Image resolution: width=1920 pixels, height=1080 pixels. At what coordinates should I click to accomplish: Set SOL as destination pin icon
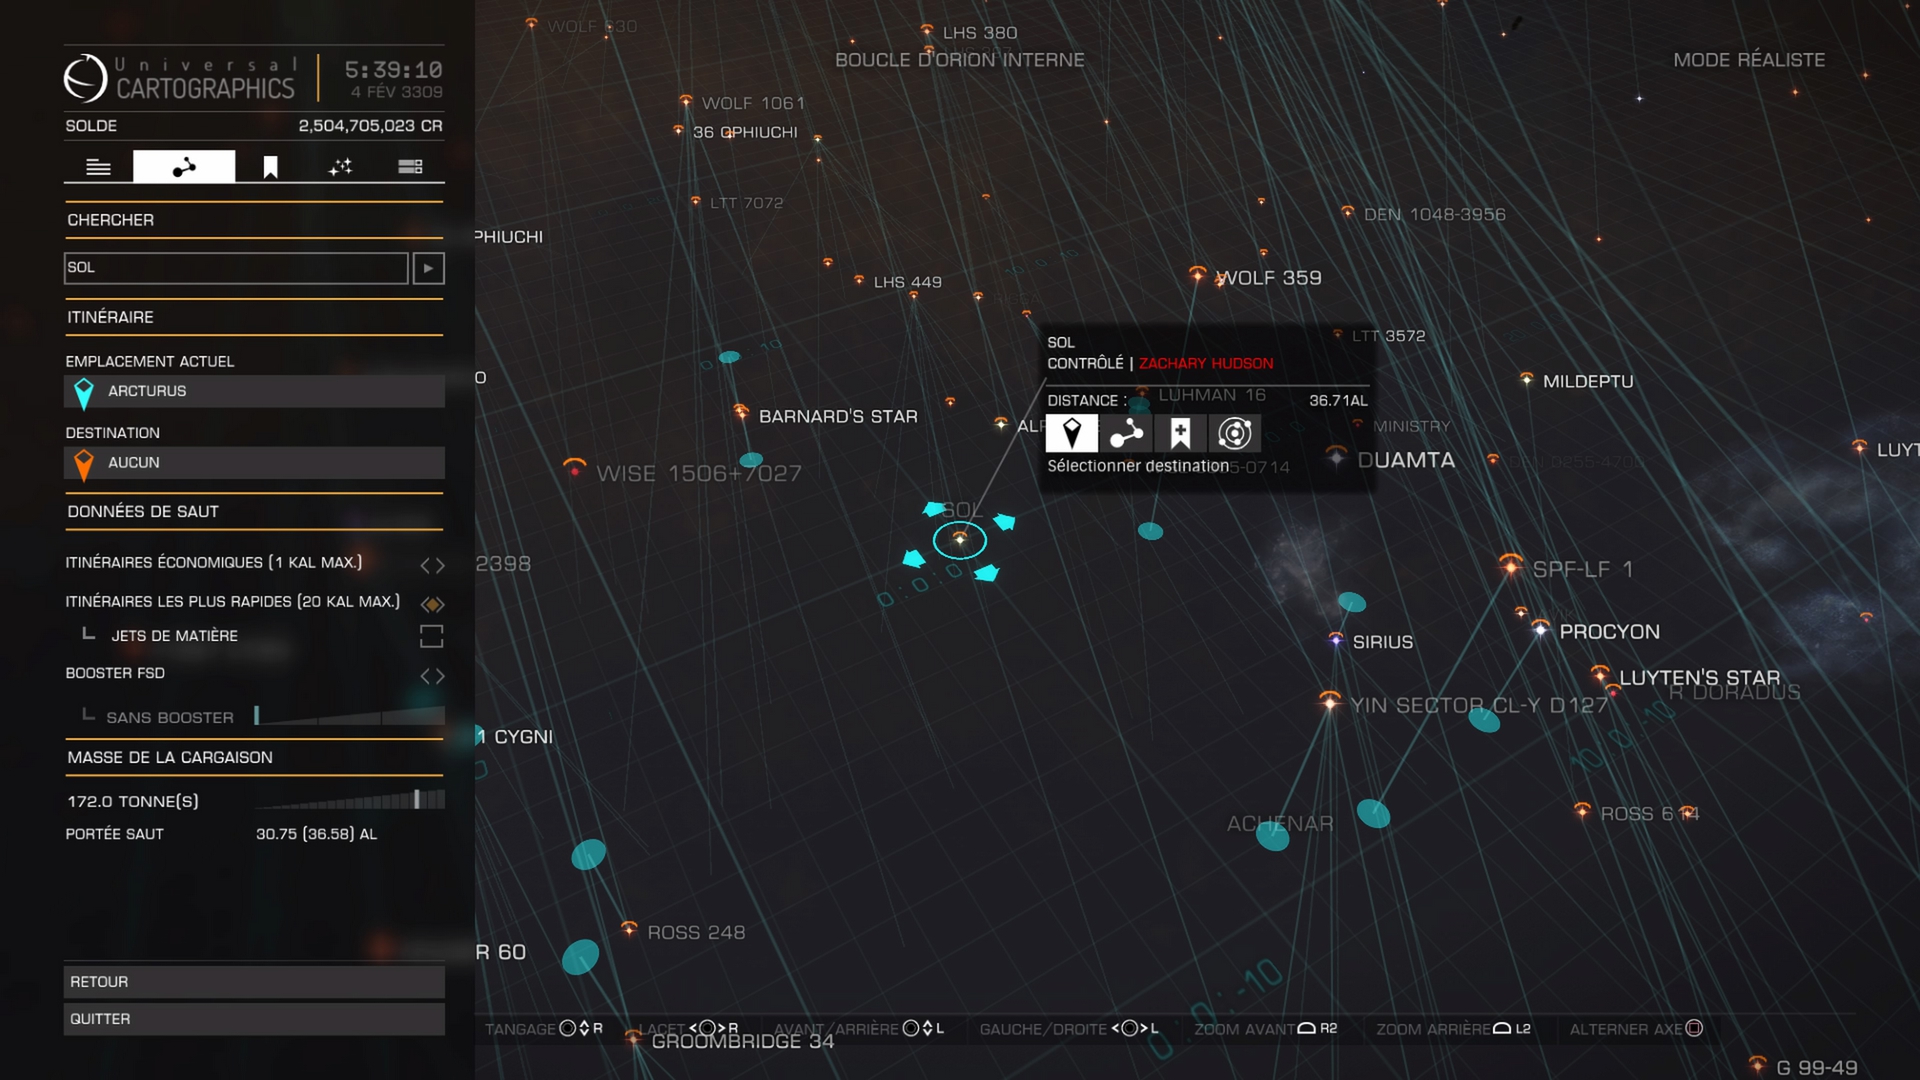1072,433
